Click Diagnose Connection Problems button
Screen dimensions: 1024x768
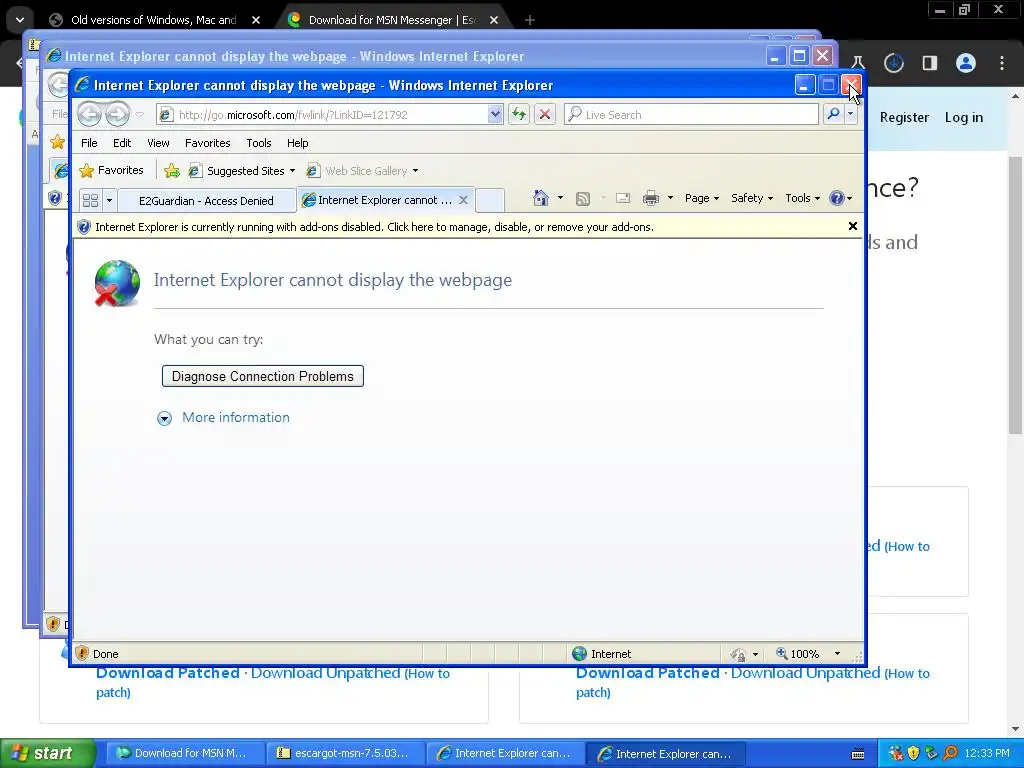click(263, 376)
